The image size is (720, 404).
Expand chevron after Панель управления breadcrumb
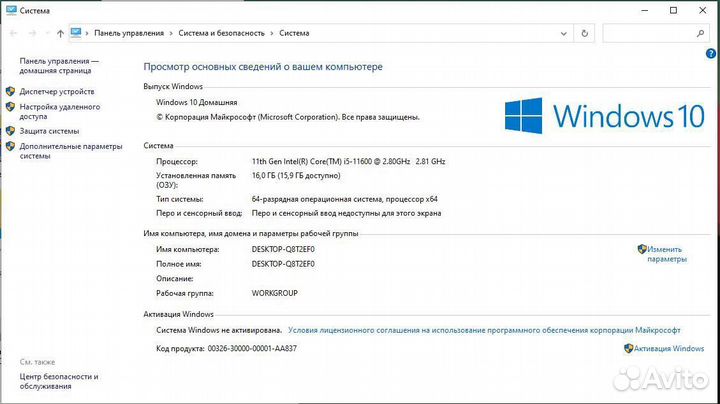coord(171,33)
